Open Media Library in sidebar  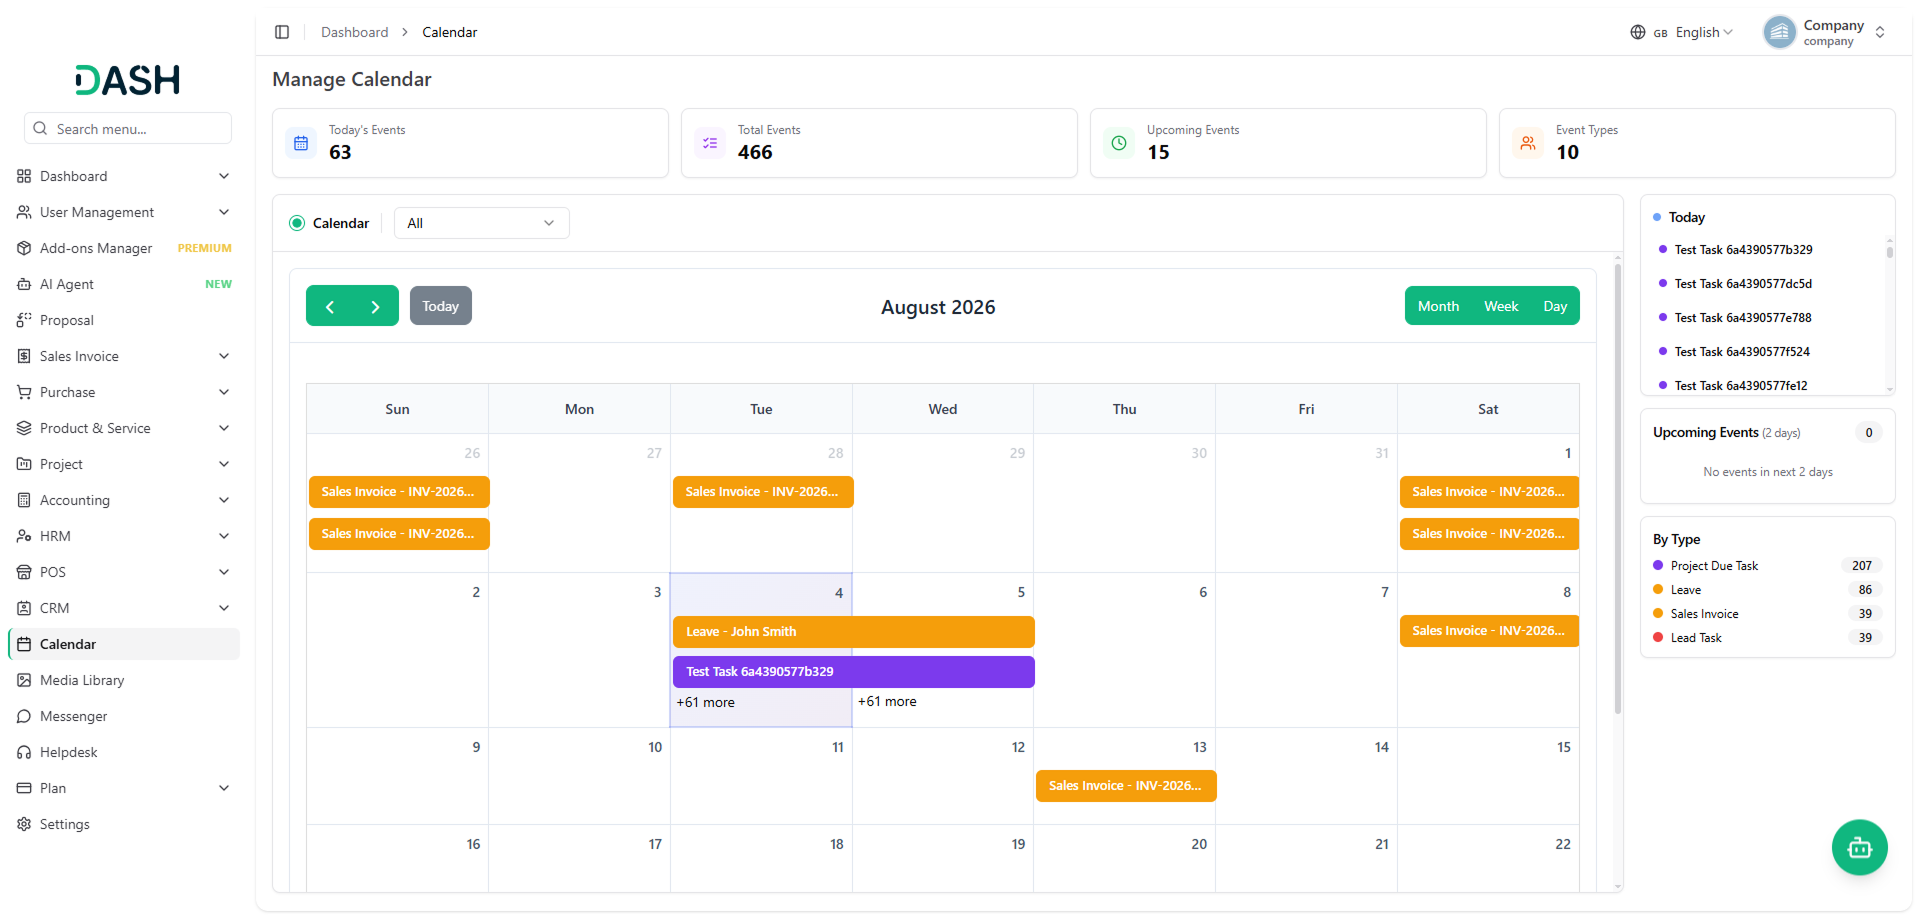(x=124, y=680)
